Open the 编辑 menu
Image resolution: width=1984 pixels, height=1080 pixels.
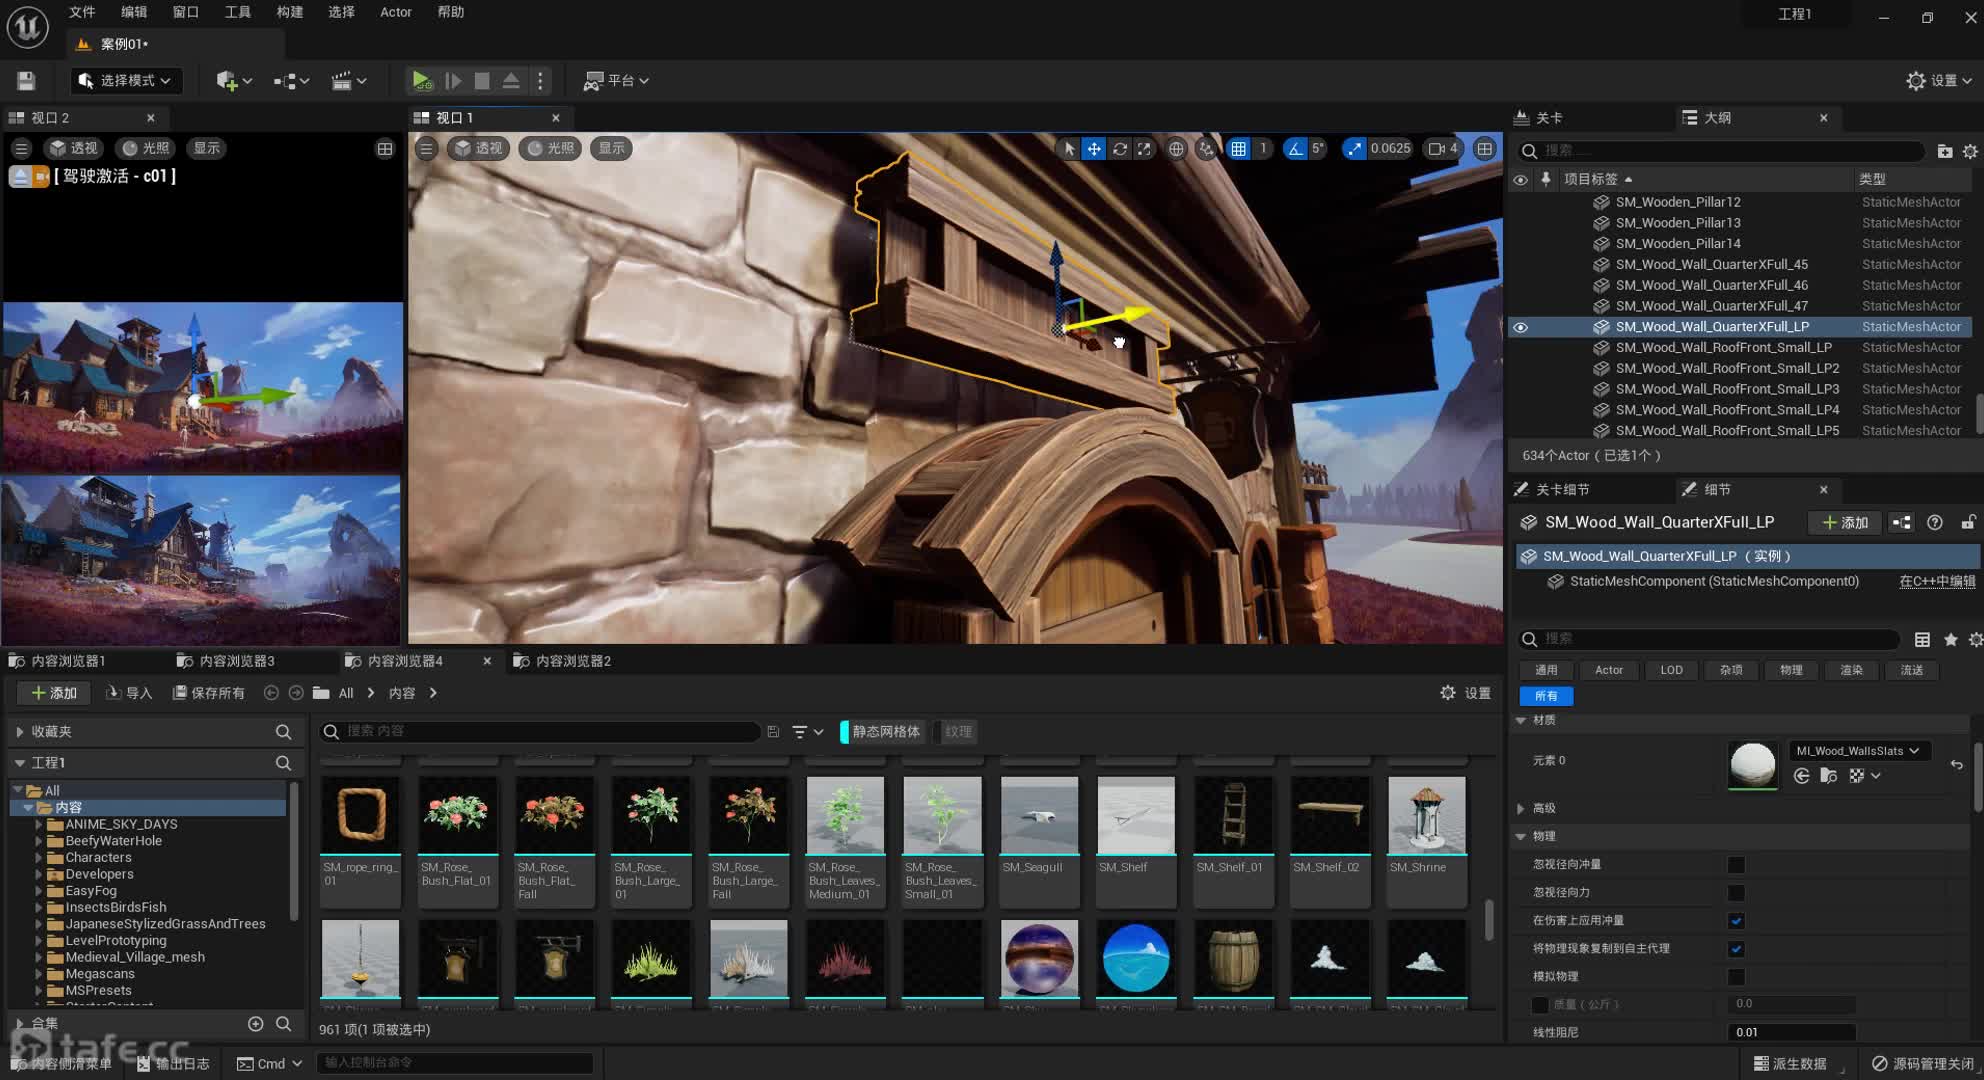click(x=134, y=12)
